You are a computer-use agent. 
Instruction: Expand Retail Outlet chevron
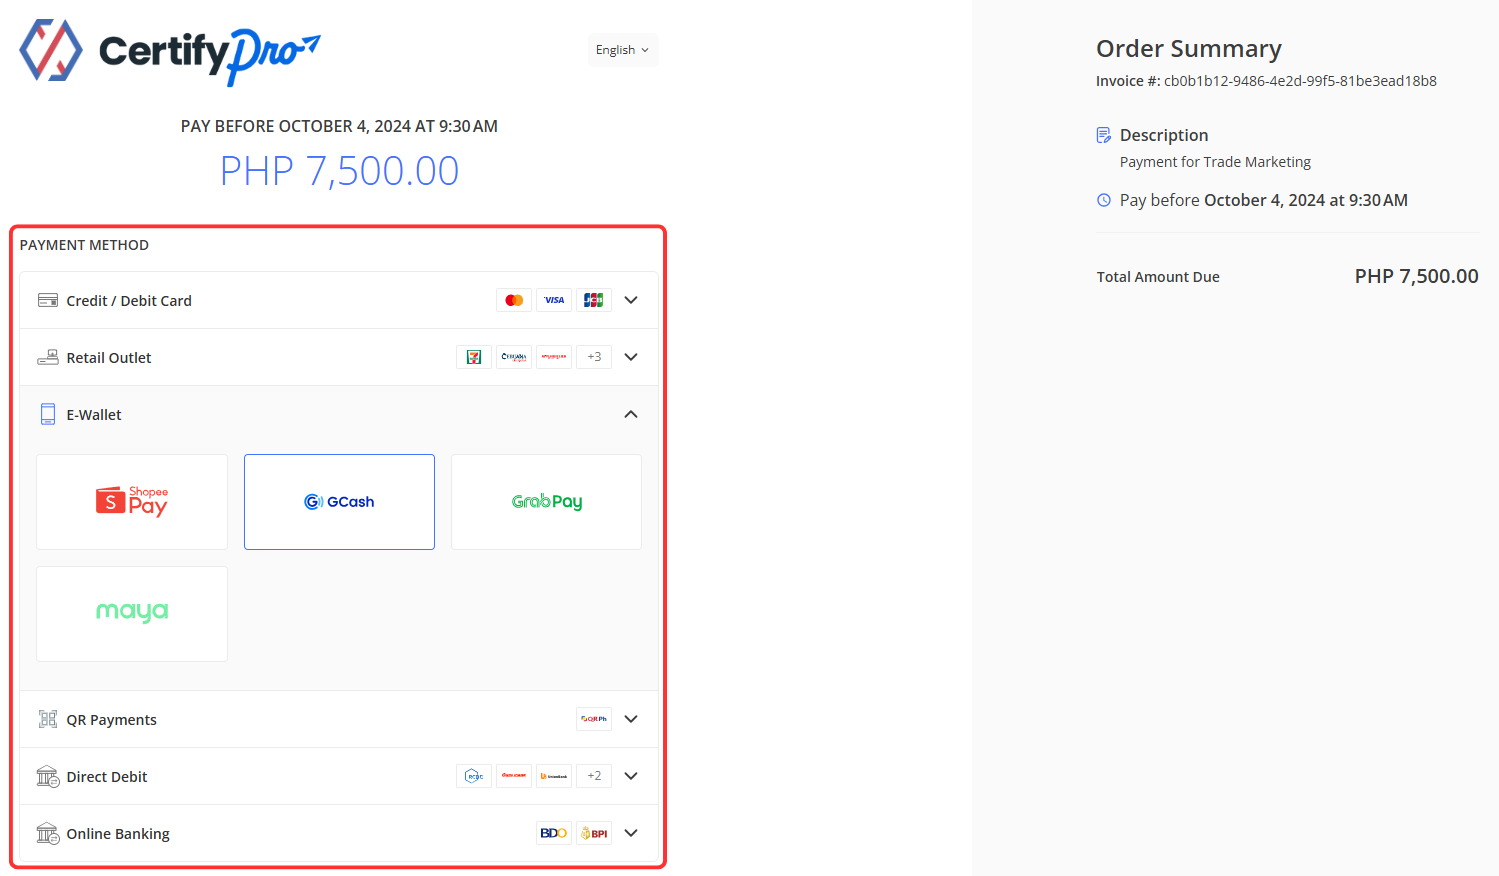[x=631, y=357]
